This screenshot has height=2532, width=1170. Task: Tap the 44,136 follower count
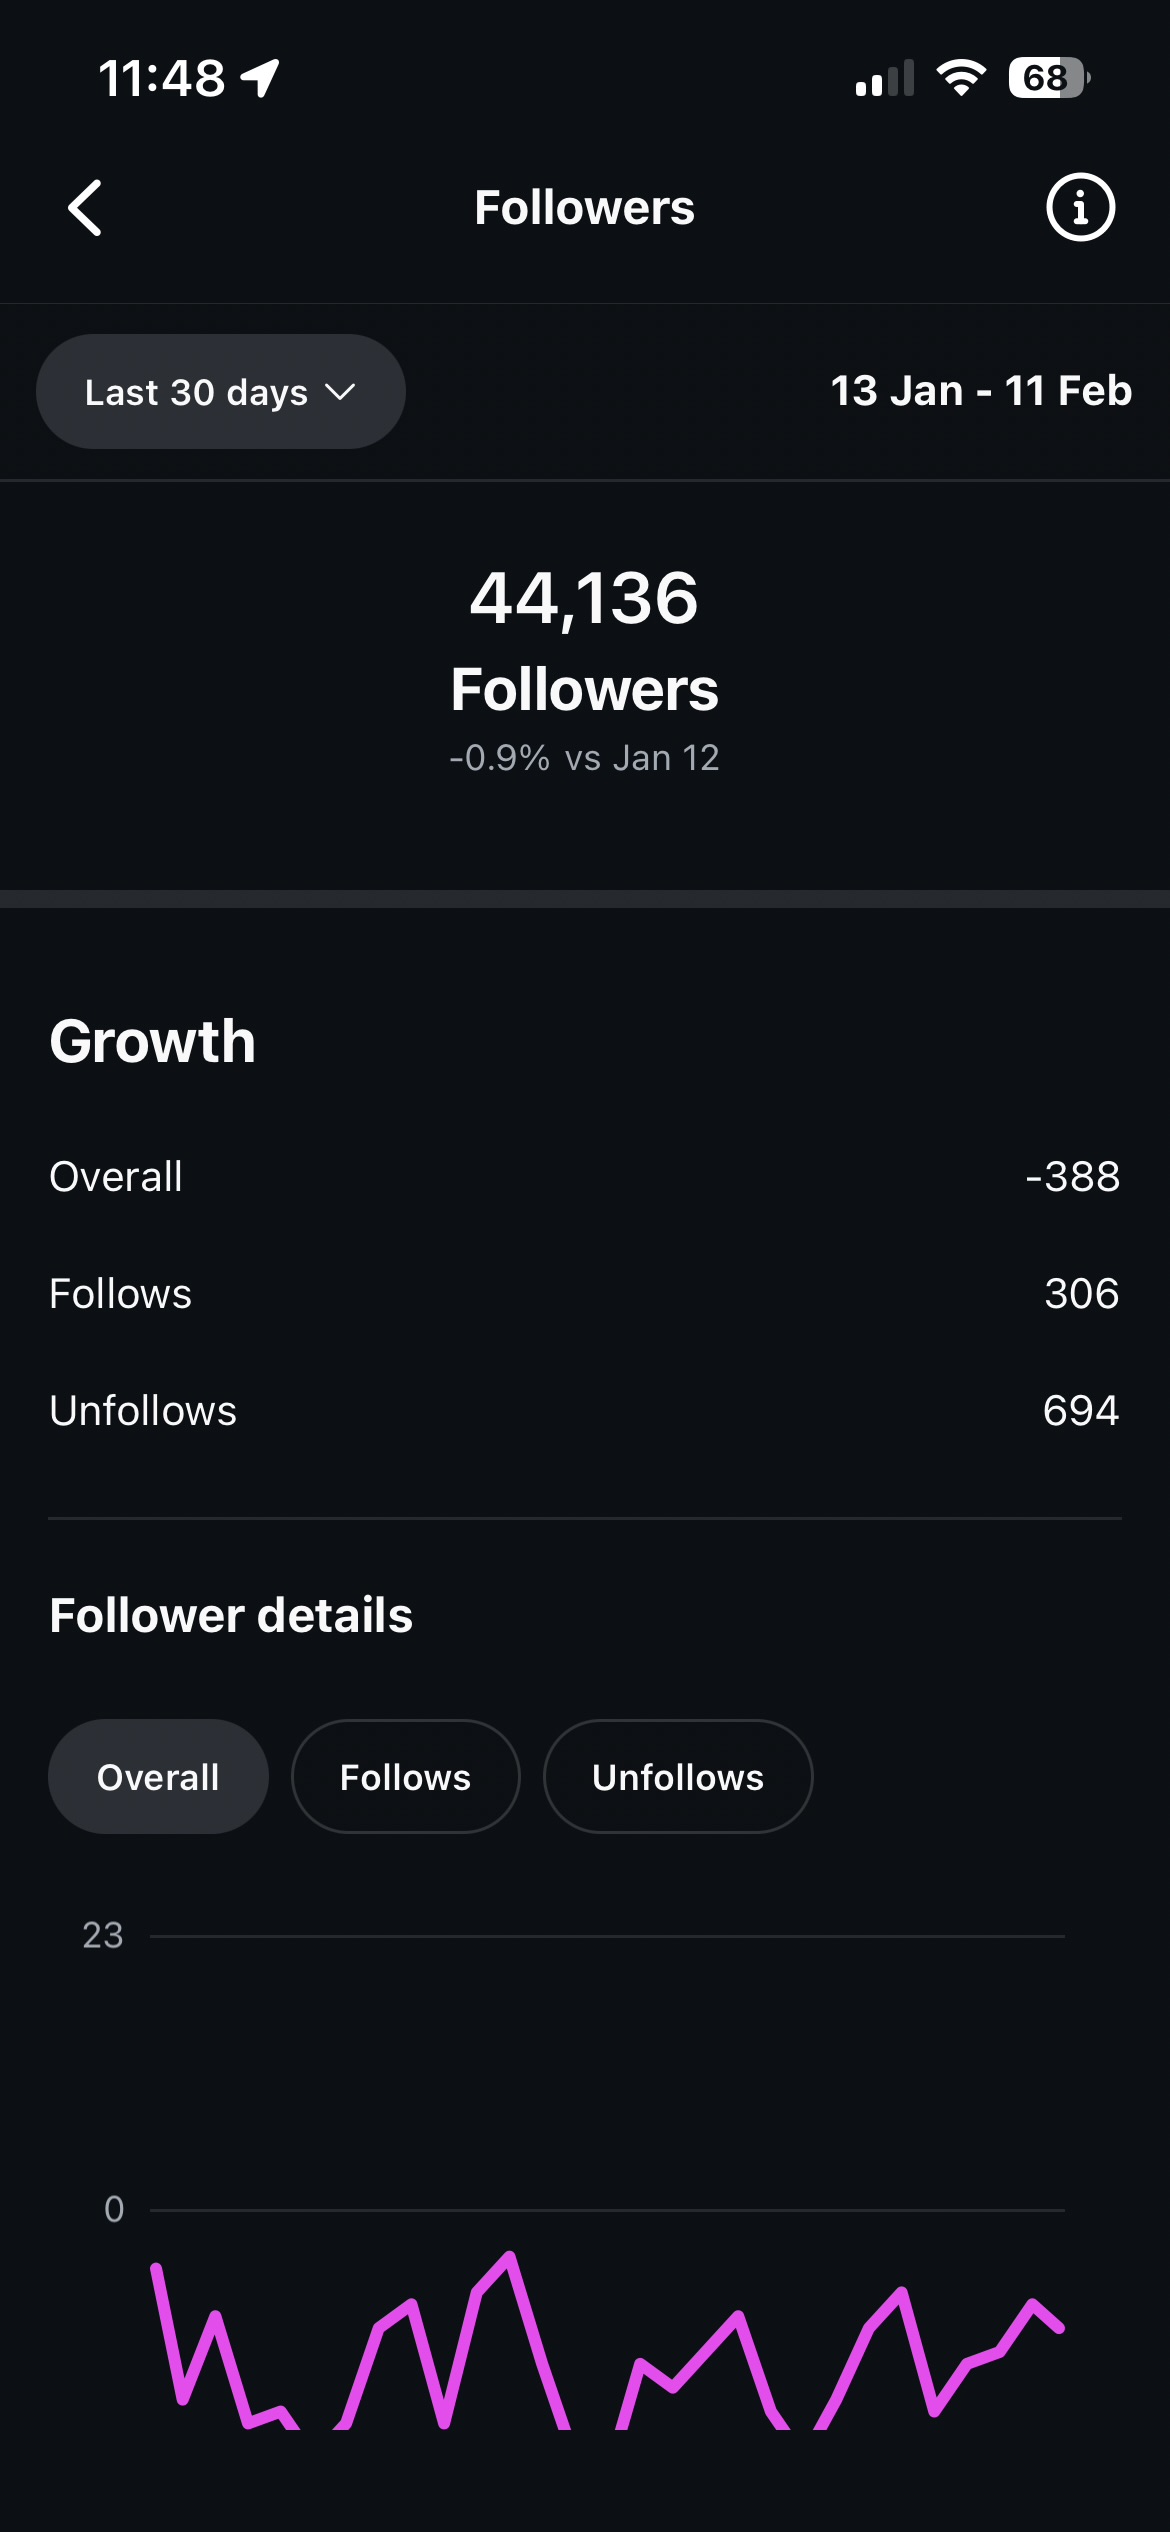584,598
